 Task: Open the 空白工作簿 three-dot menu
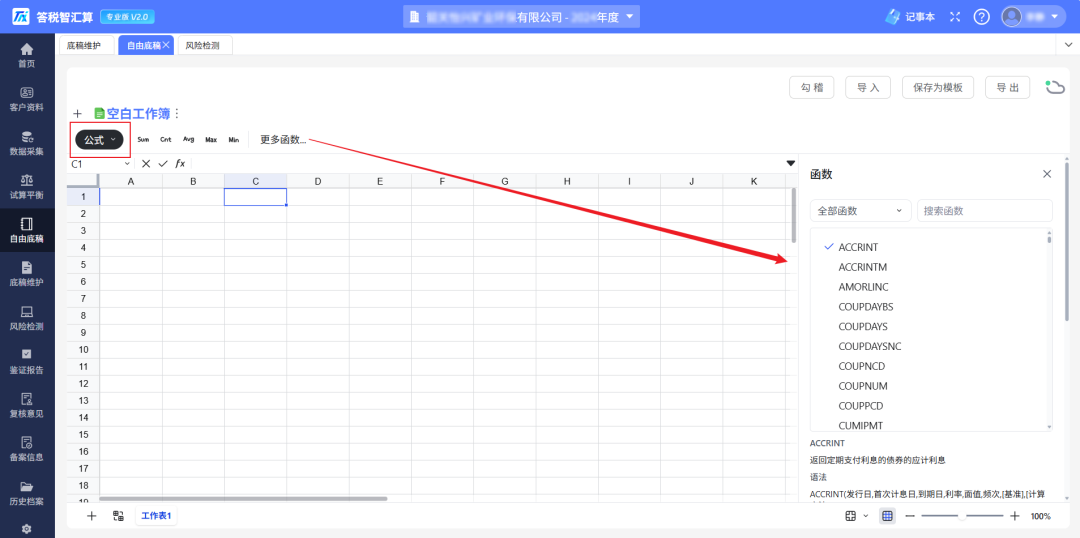(x=177, y=114)
